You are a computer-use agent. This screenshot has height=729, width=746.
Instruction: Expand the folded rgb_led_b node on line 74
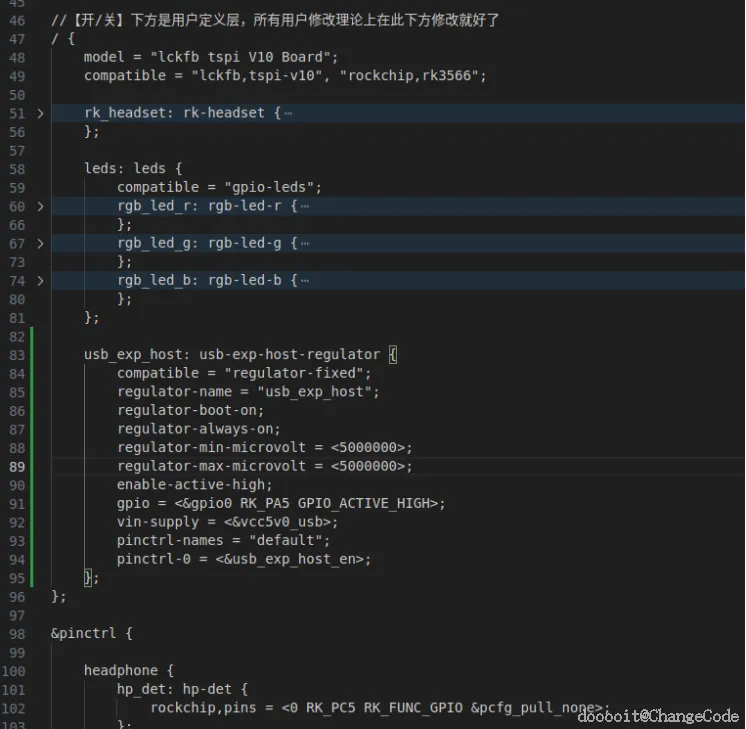tap(40, 281)
